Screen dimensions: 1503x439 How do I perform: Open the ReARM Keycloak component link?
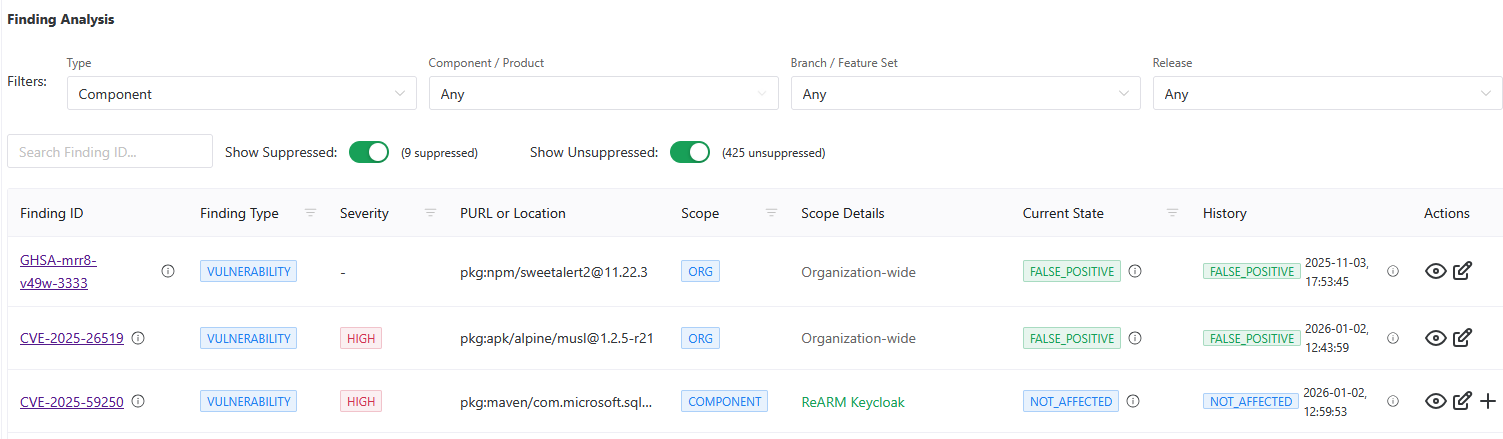tap(852, 401)
